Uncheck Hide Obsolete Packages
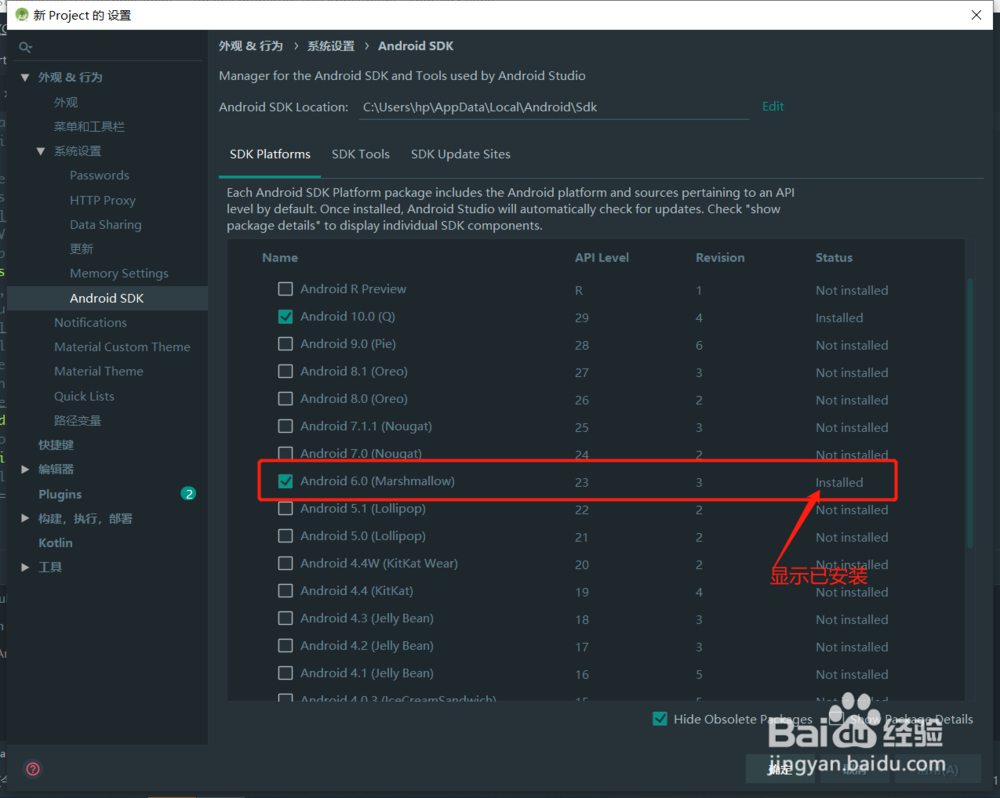Screen dimensions: 1000x798 (x=660, y=718)
